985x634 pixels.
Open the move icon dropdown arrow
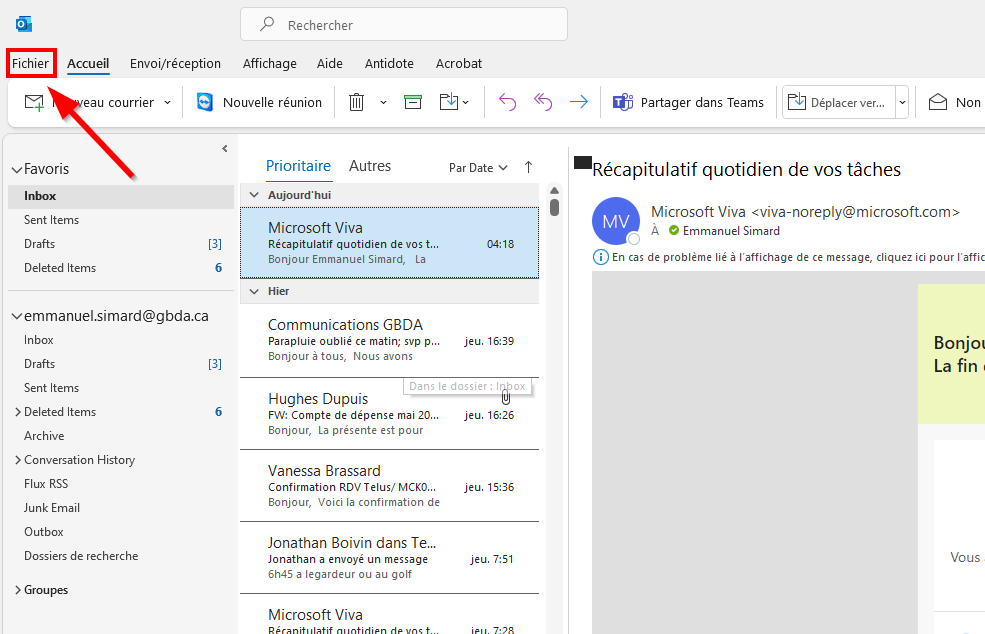(x=465, y=102)
